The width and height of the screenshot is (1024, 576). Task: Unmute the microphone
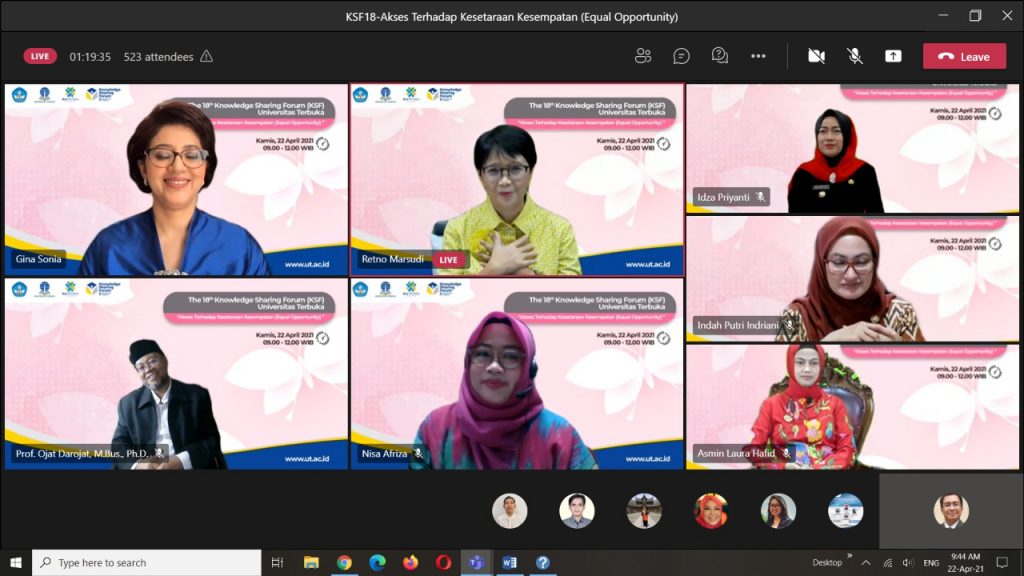(x=854, y=56)
